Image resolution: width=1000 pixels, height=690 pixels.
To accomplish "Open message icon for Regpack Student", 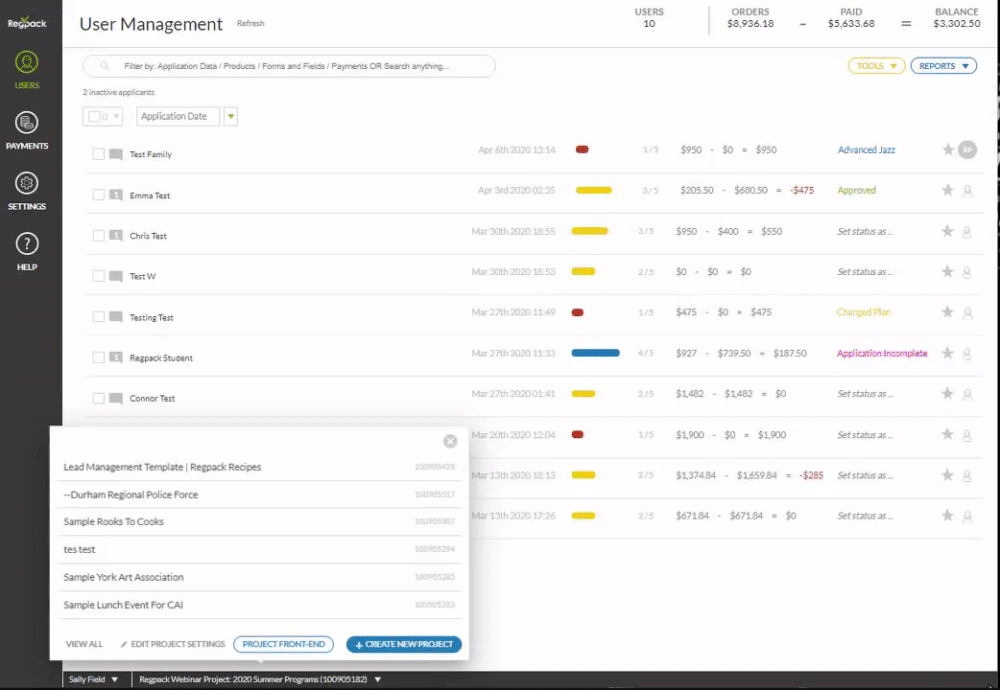I will [x=115, y=357].
